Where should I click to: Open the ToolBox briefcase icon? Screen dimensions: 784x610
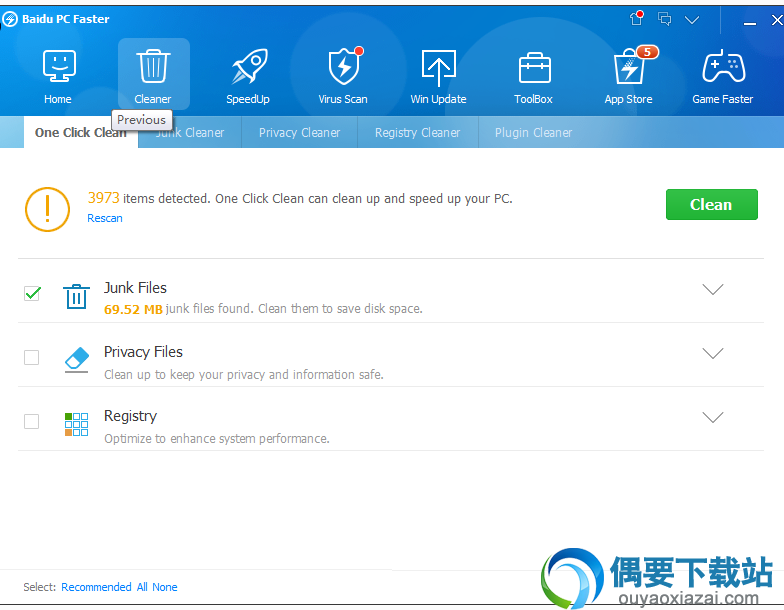534,68
